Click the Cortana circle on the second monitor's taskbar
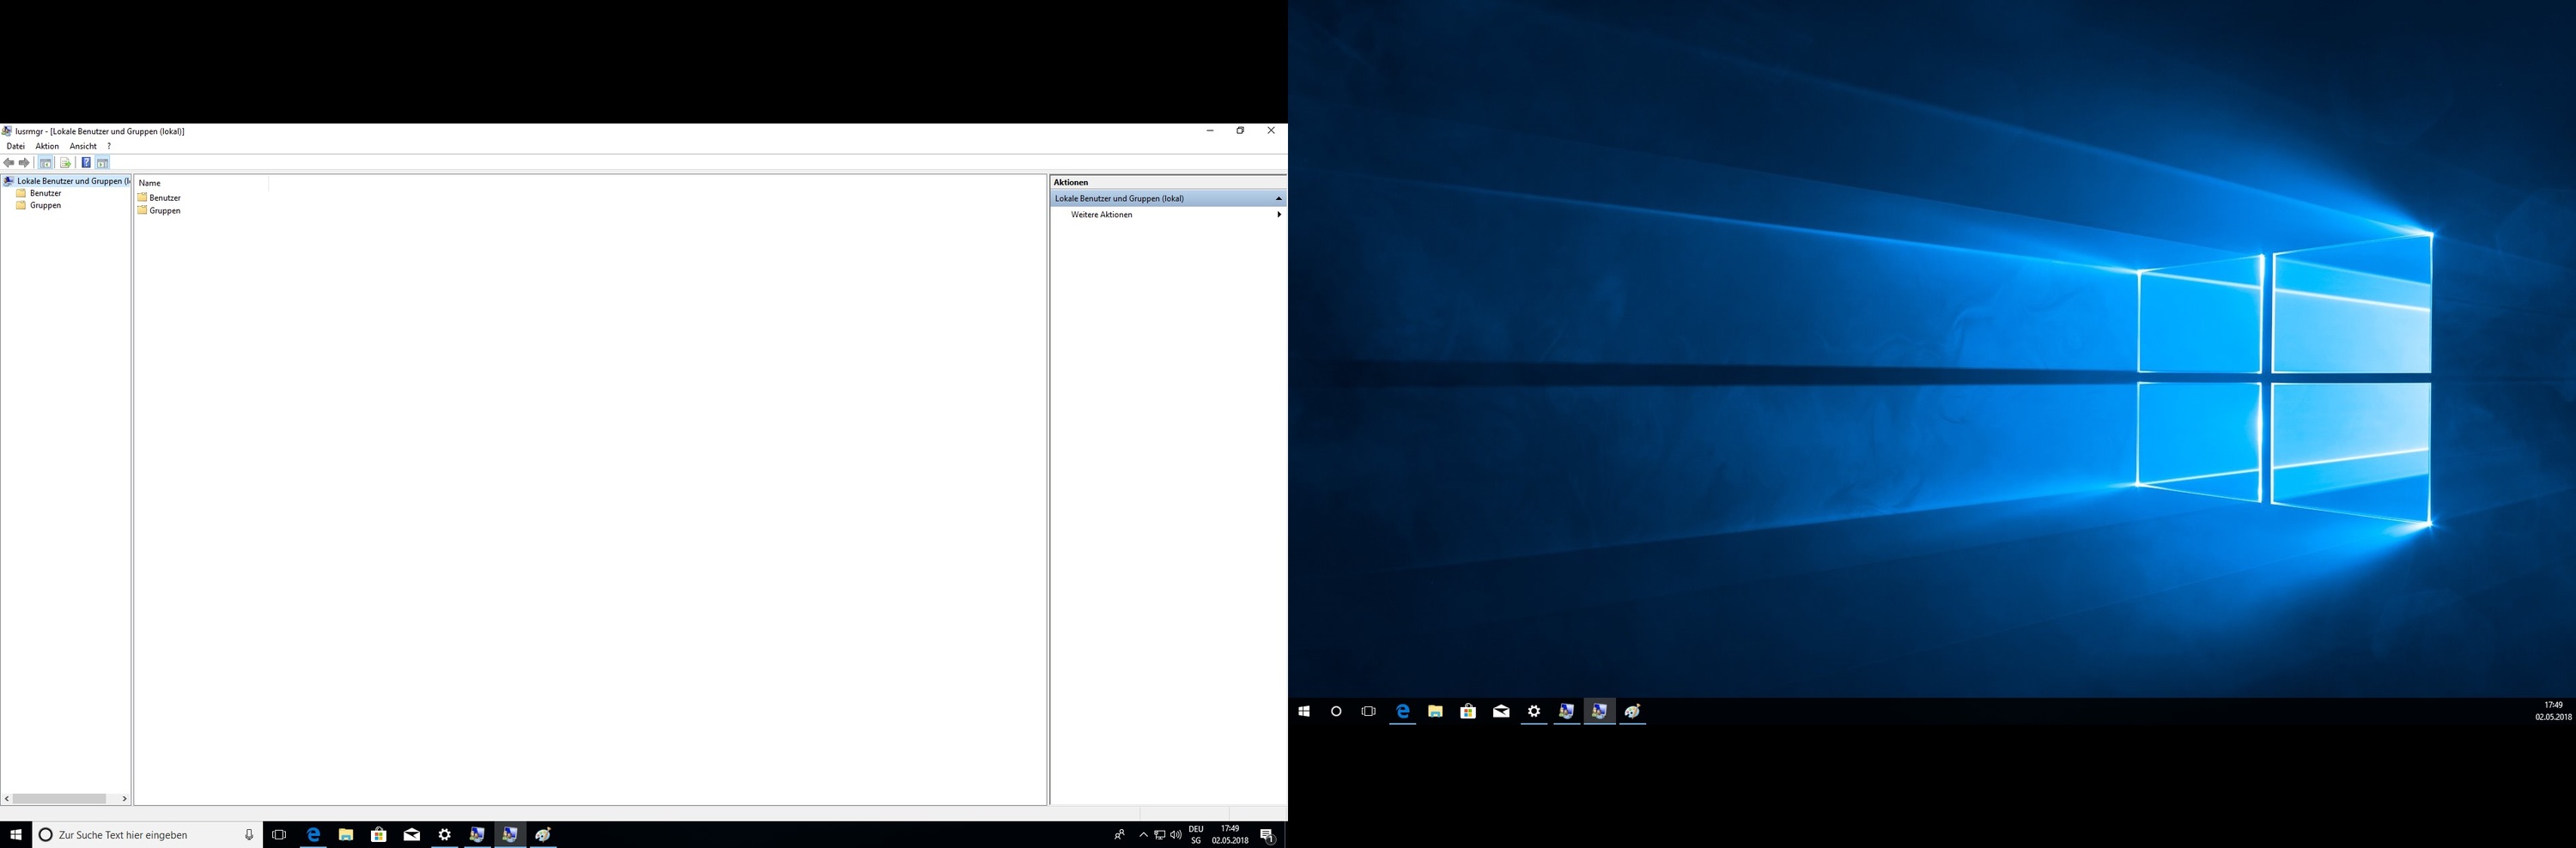Screen dimensions: 2576x848 (1336, 711)
